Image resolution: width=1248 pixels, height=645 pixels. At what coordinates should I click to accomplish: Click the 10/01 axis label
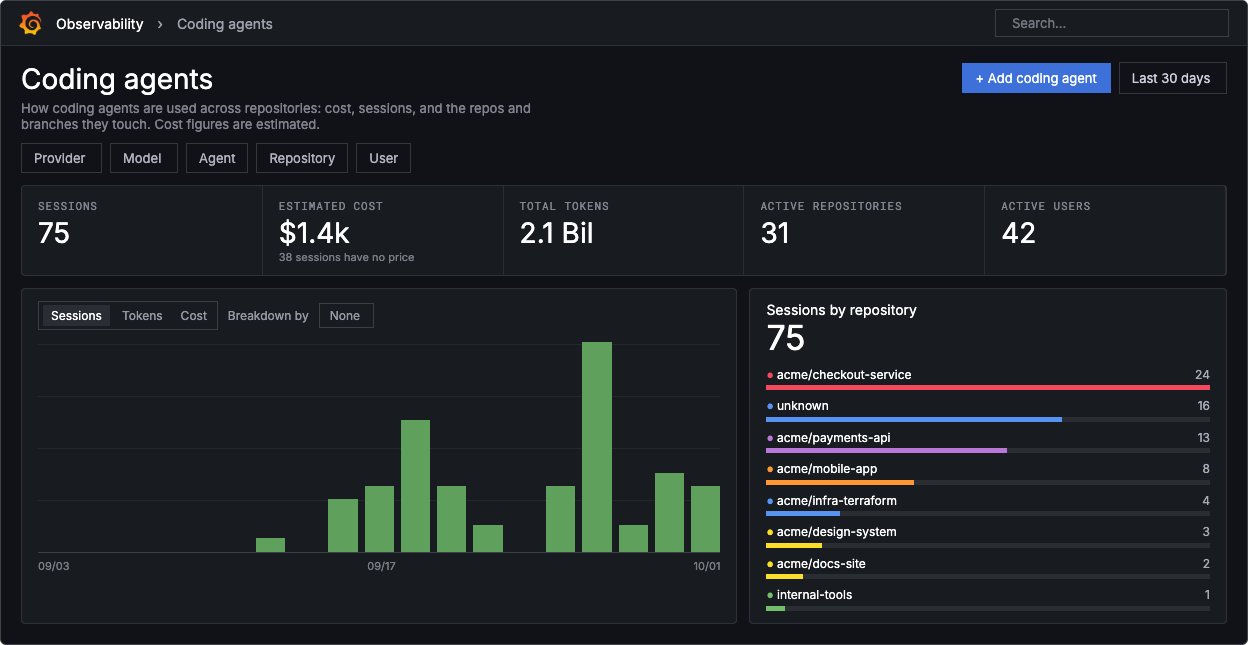tap(707, 566)
